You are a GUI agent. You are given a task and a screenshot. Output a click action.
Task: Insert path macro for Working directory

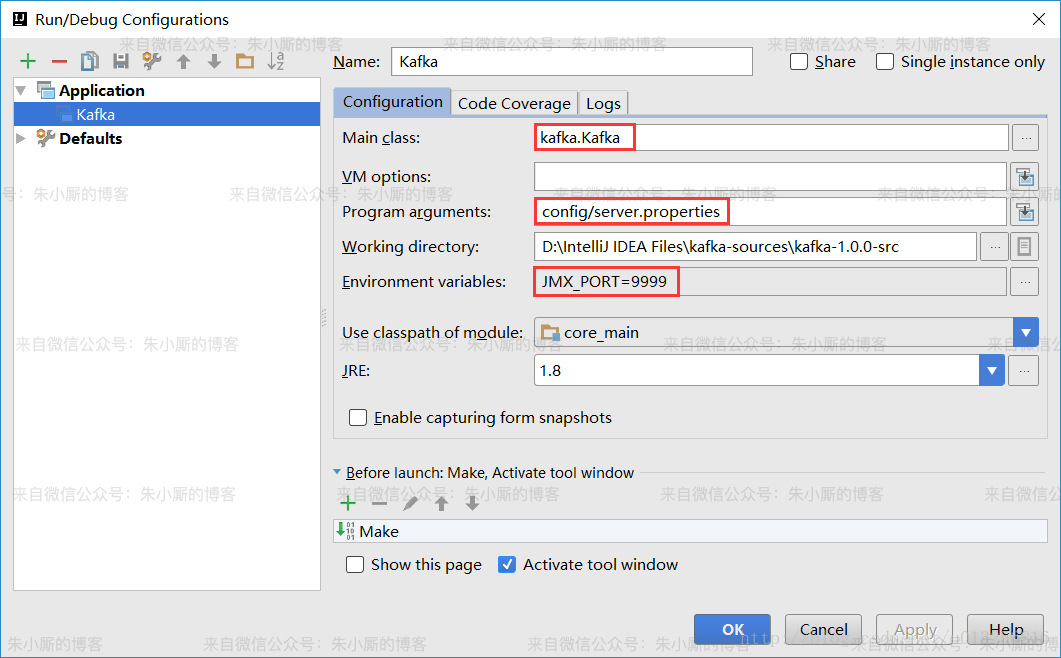point(1024,247)
